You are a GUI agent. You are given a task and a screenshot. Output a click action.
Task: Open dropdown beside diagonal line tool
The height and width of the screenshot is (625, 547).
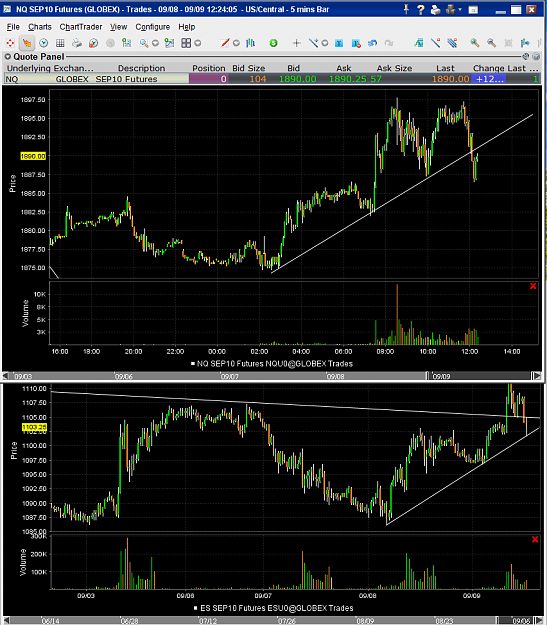point(325,43)
